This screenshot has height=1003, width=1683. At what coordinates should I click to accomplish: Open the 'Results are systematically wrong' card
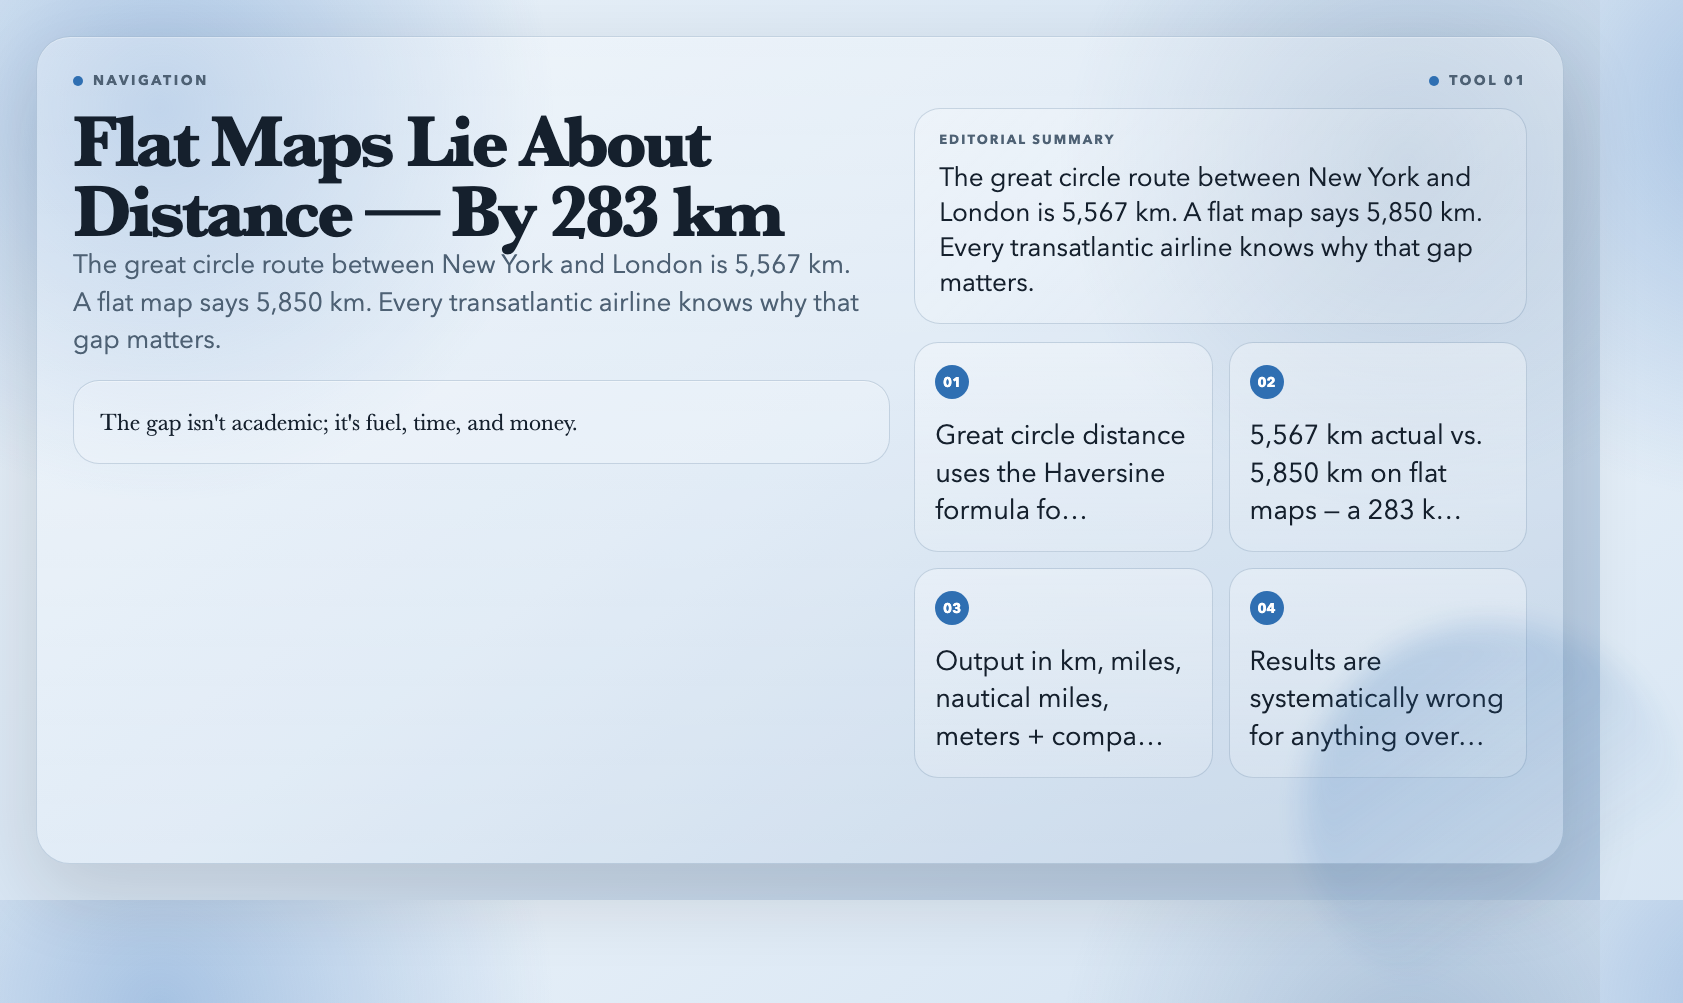coord(1377,673)
